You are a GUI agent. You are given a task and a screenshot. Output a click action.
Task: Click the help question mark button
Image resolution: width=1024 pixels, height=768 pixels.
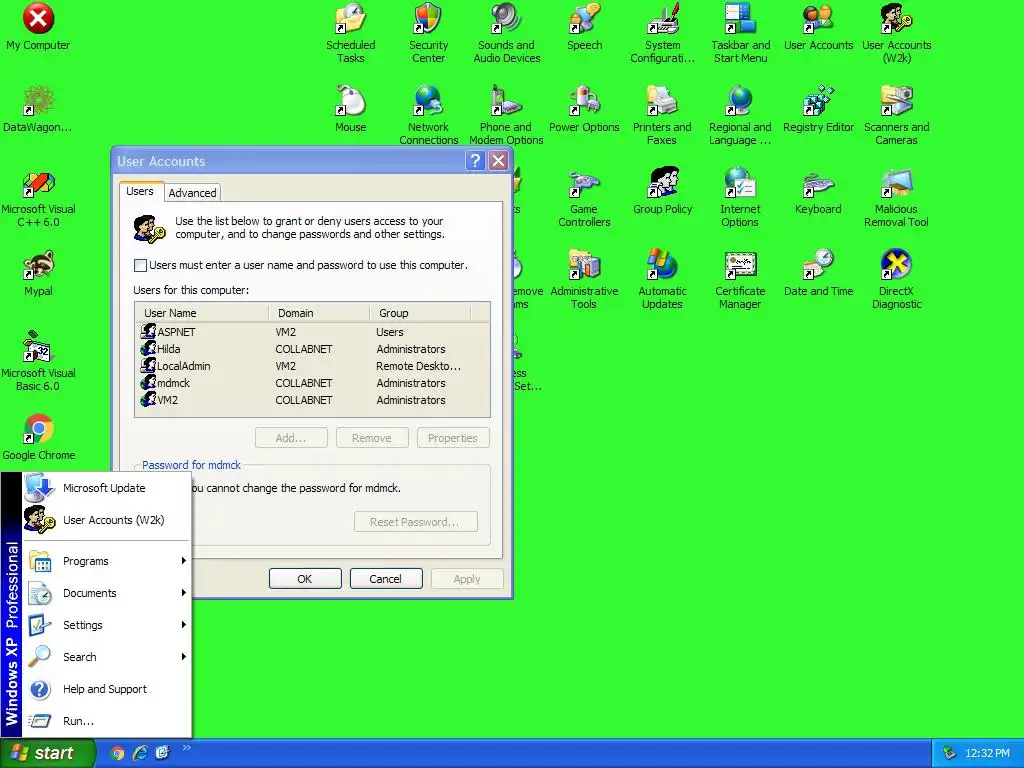click(x=475, y=161)
